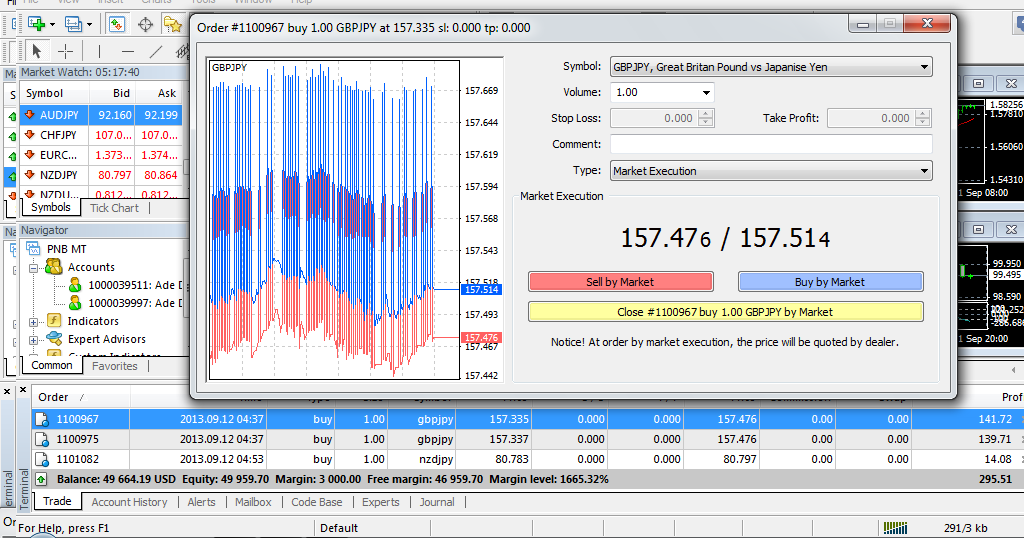1024x538 pixels.
Task: Select the Crosshair tool
Action: point(65,51)
